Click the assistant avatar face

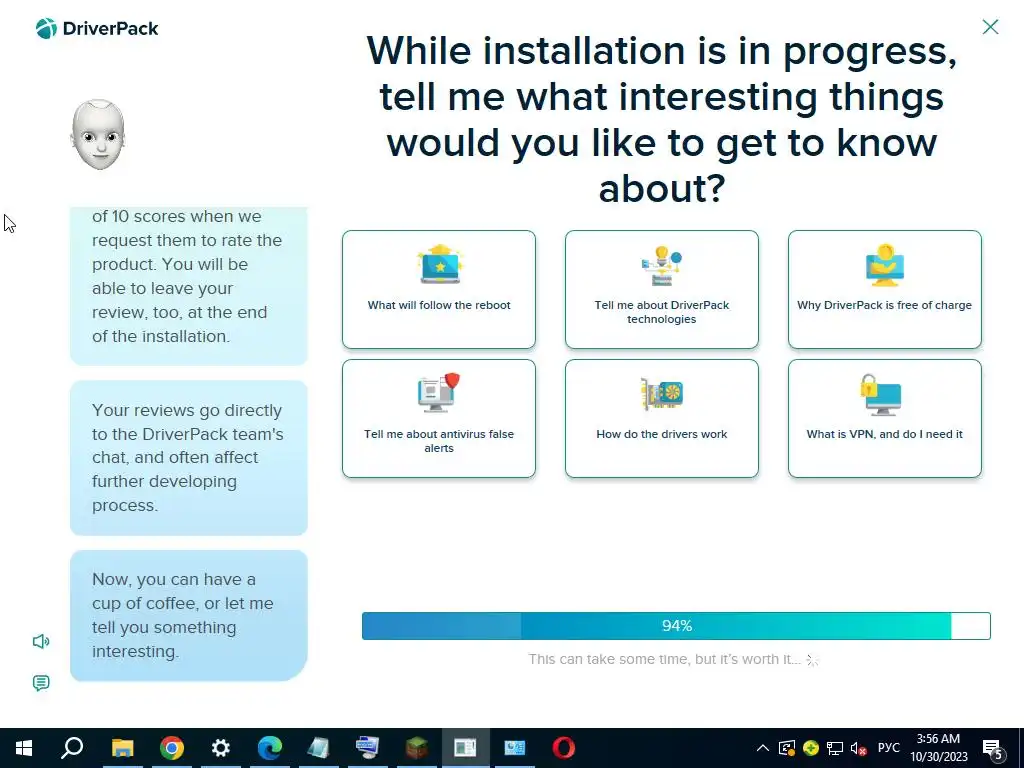pyautogui.click(x=98, y=135)
